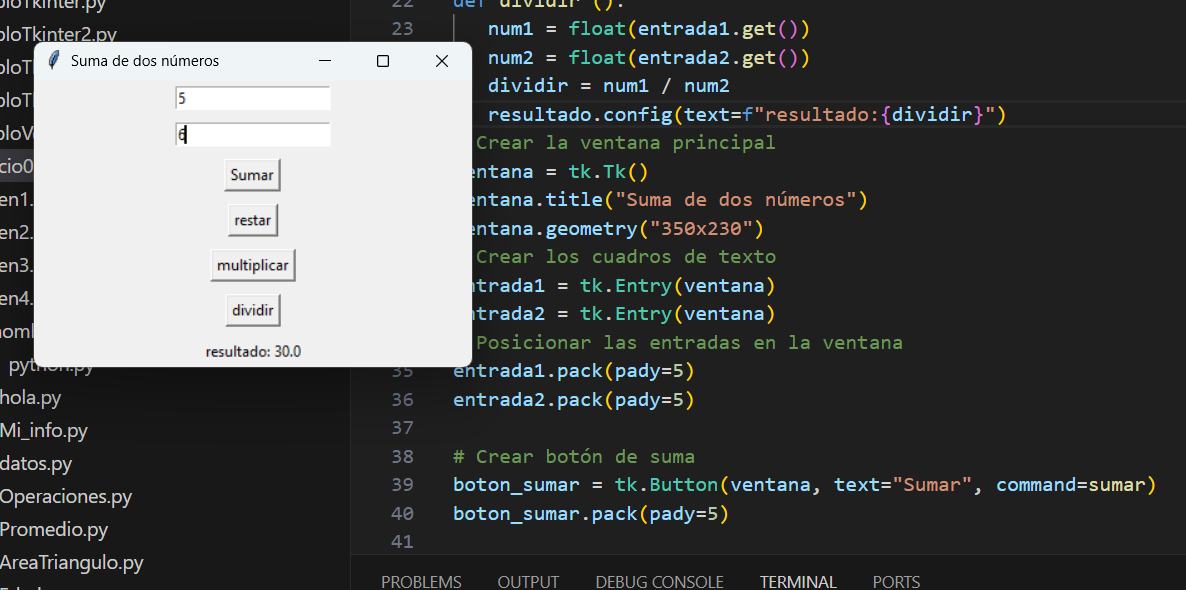Click line number 39 in the editor gutter
This screenshot has height=590, width=1186.
(x=402, y=485)
